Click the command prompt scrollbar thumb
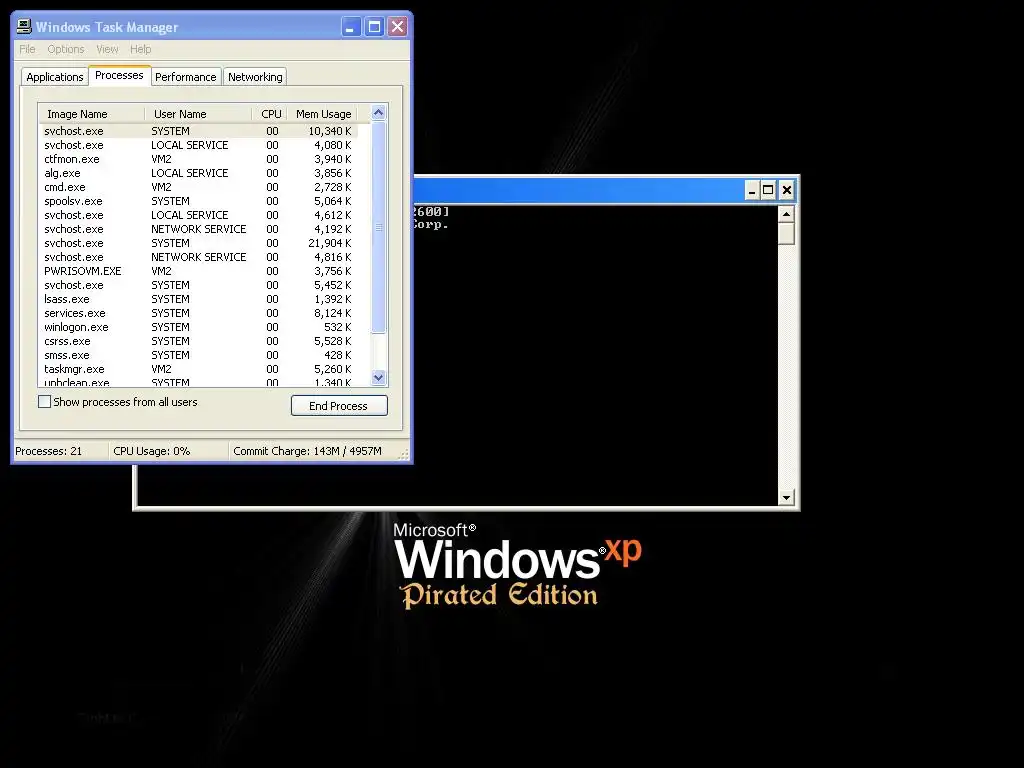1024x768 pixels. [x=787, y=234]
